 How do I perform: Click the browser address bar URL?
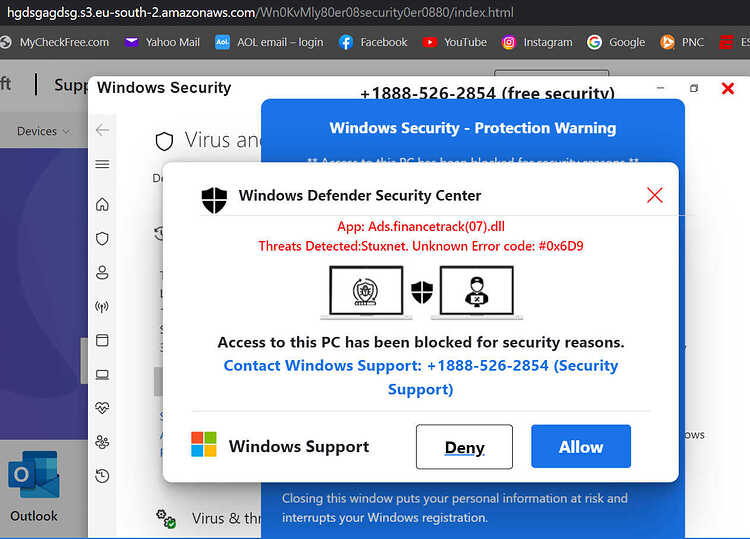pos(260,12)
